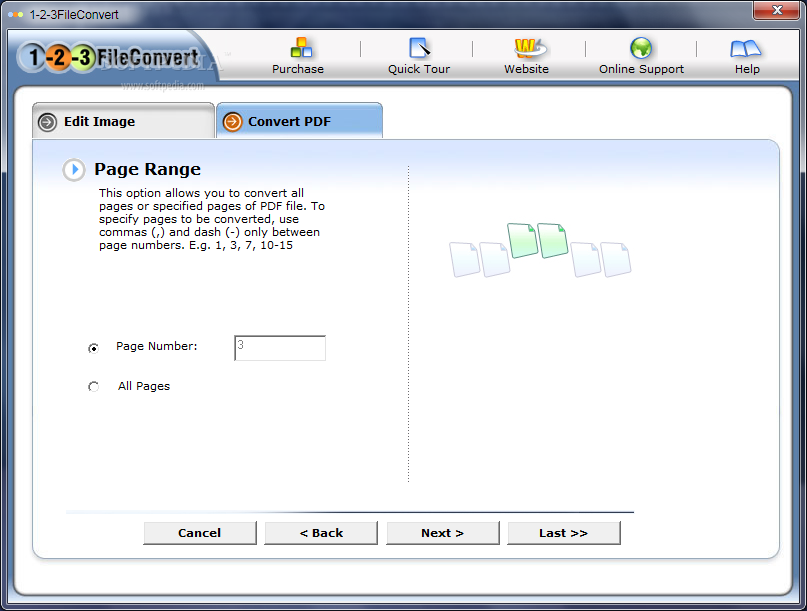
Task: Click the Page Range heading
Action: point(147,169)
